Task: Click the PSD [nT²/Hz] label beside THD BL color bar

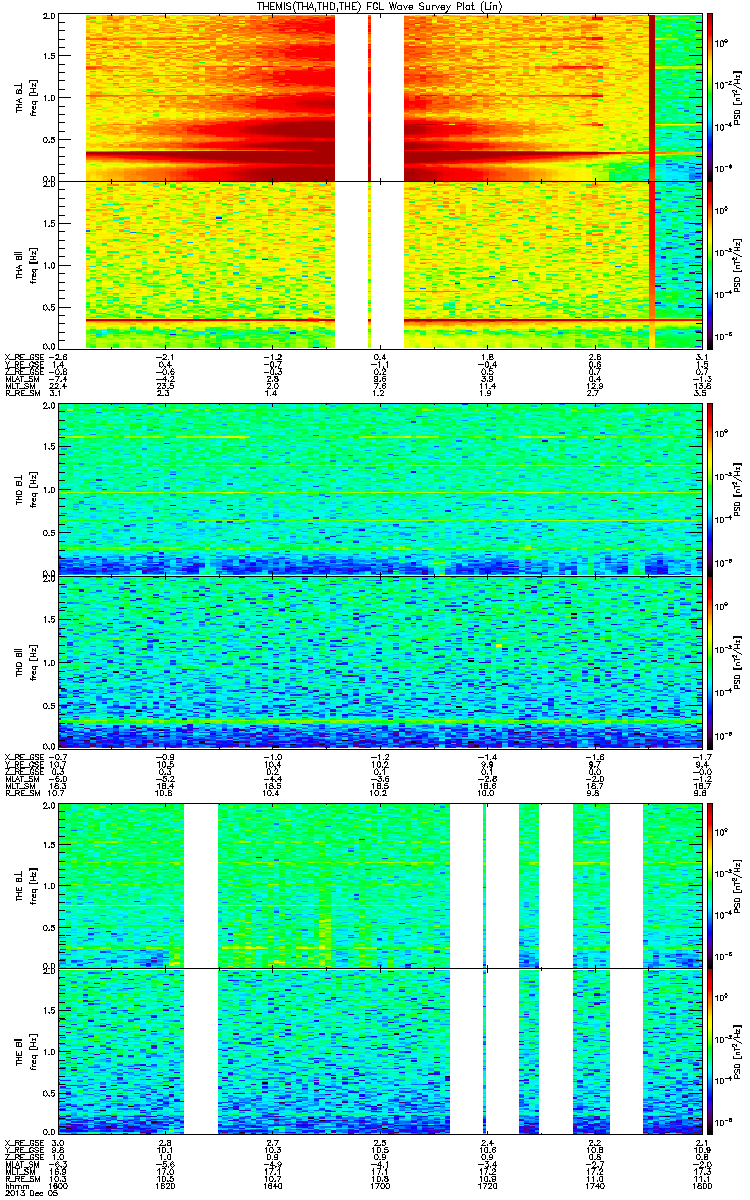Action: pyautogui.click(x=737, y=491)
